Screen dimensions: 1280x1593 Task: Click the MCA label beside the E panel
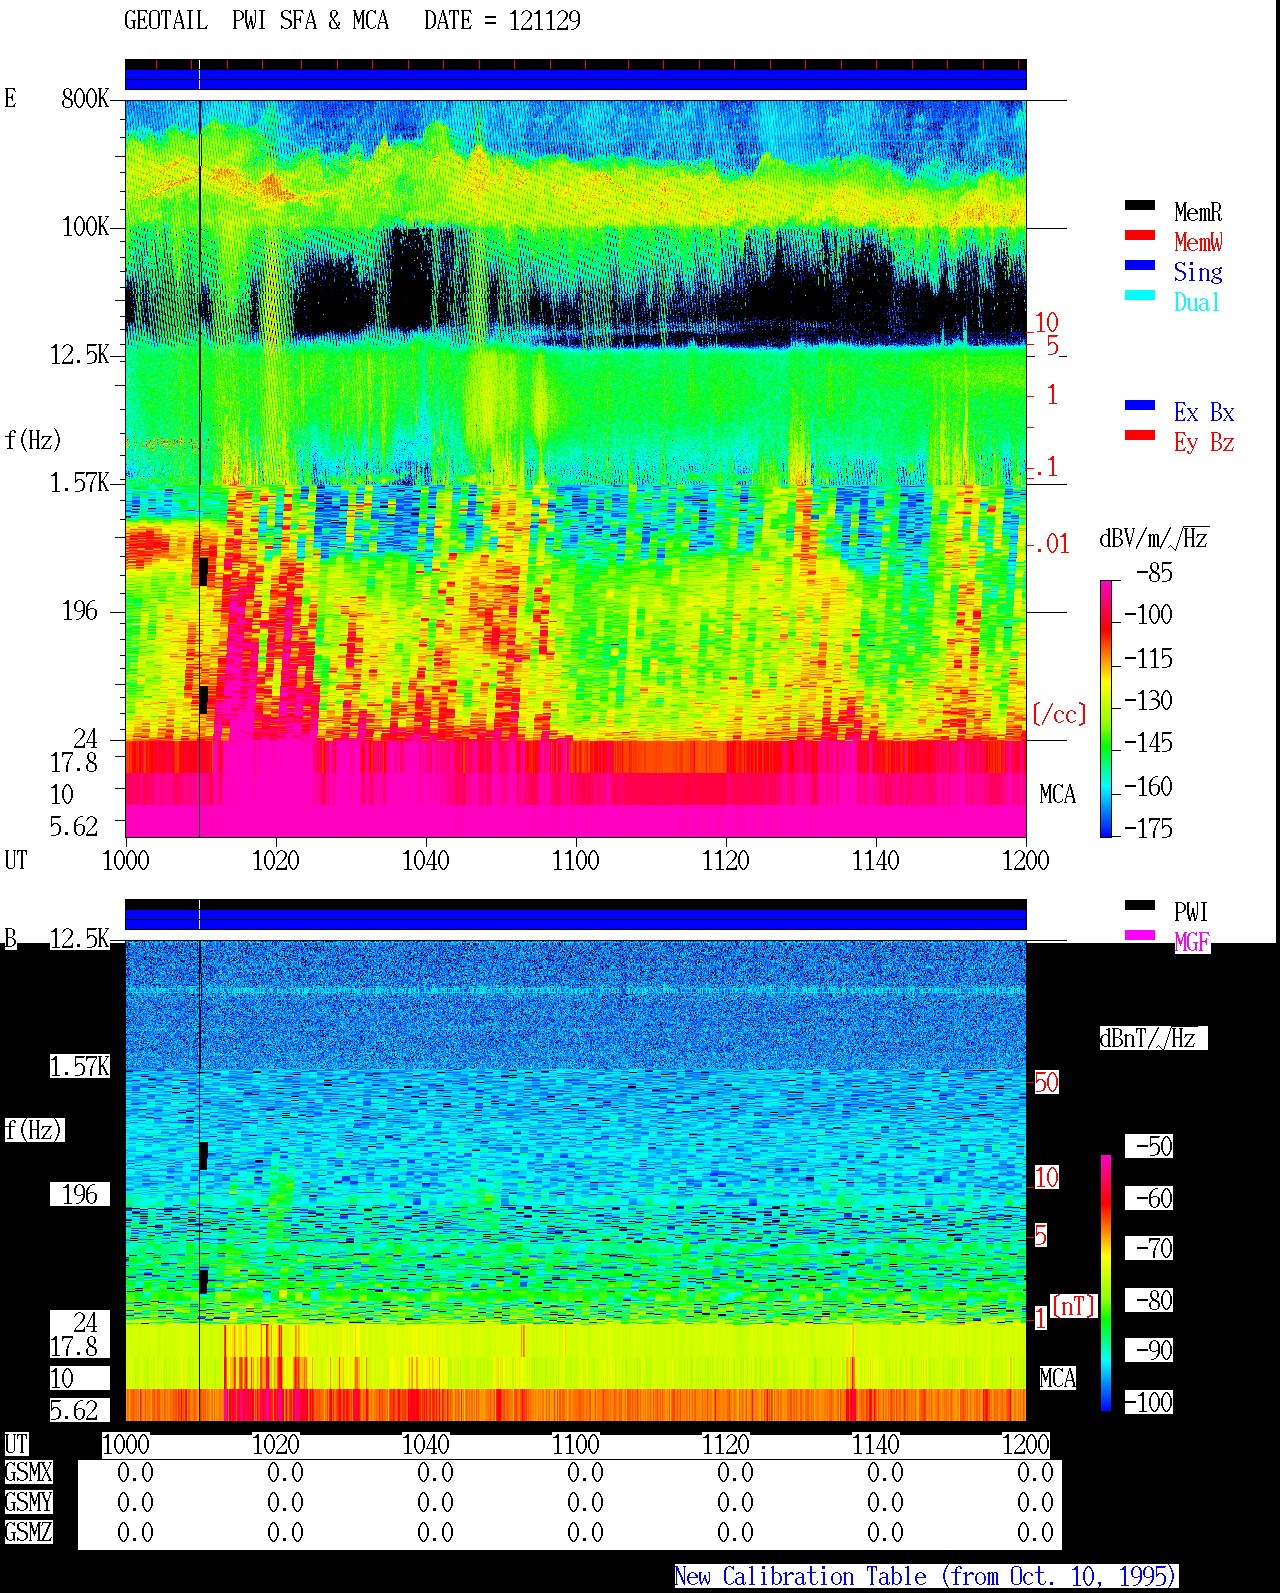pos(1057,795)
